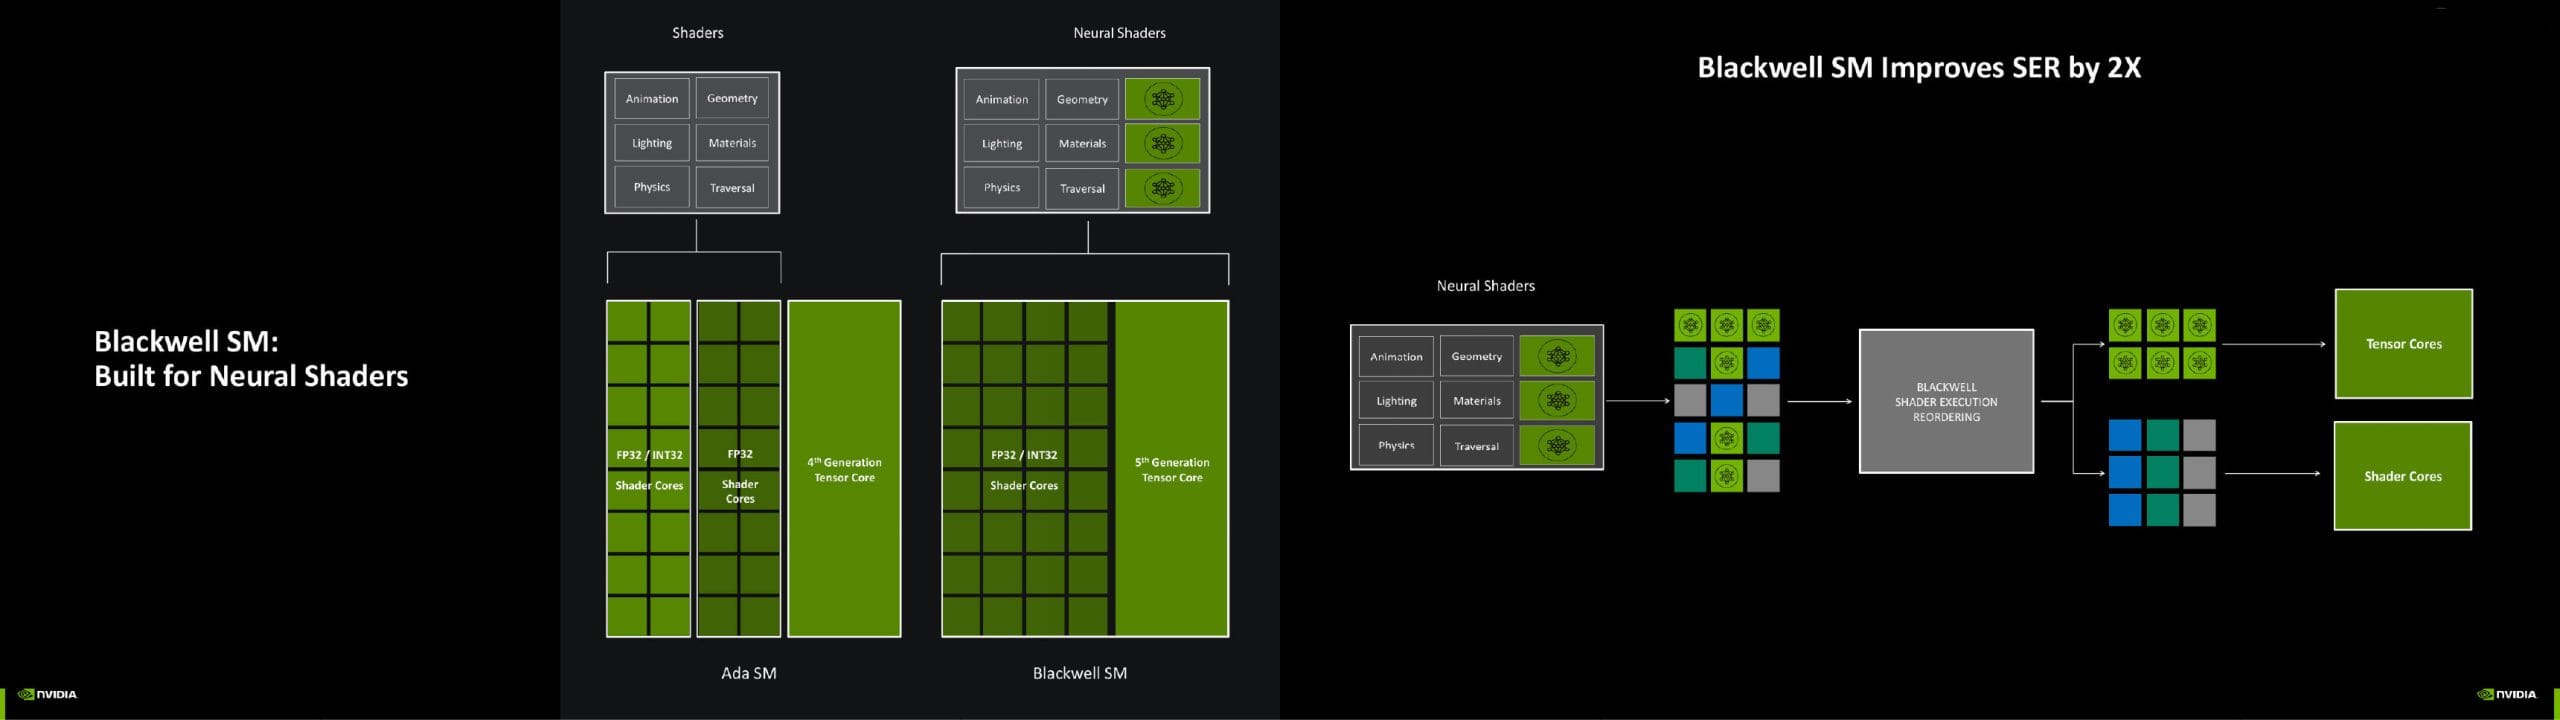Click Geometry box above the Blackwell SM diagram
2560x720 pixels.
point(1082,99)
